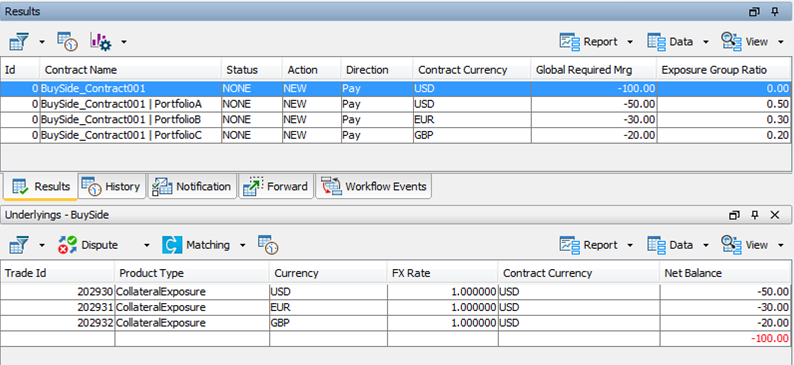This screenshot has width=794, height=365.
Task: Open Report dropdown arrow in Underlyings panel
Action: [630, 246]
